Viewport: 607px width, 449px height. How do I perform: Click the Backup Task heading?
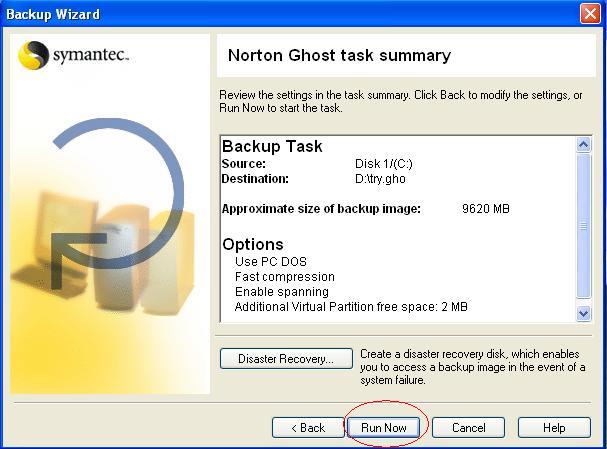(272, 146)
